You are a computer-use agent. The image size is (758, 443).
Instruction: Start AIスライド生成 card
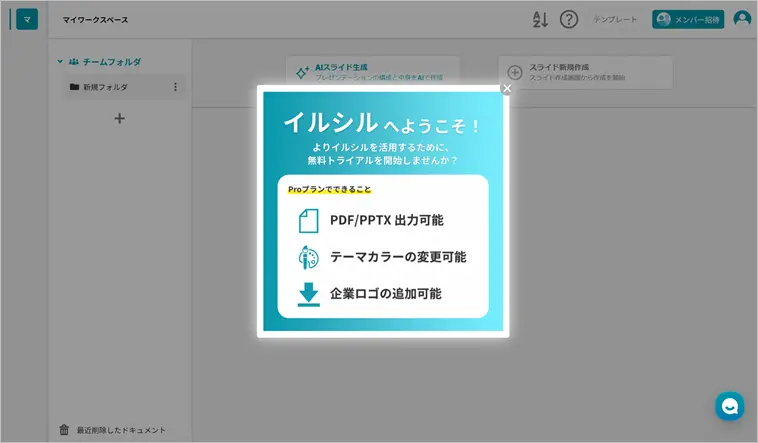(x=373, y=72)
